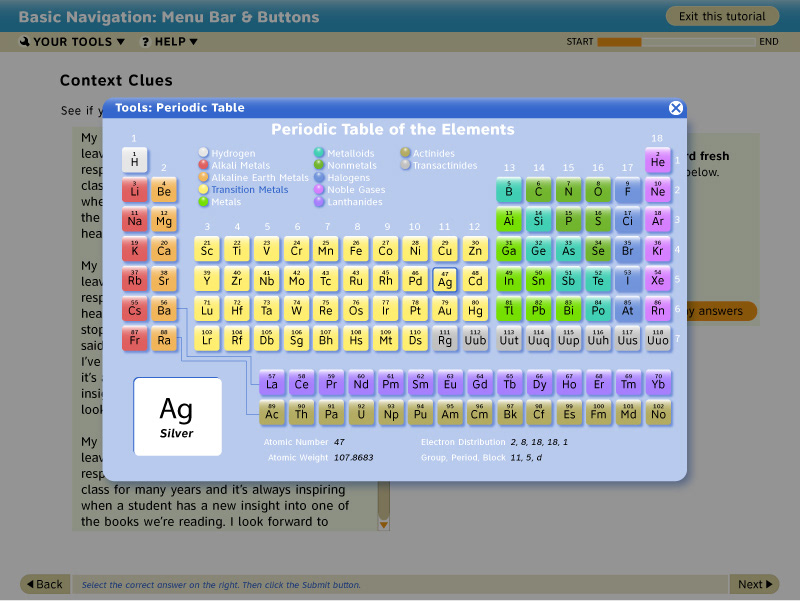Toggle the Metals legend category
The image size is (800, 601).
(220, 202)
